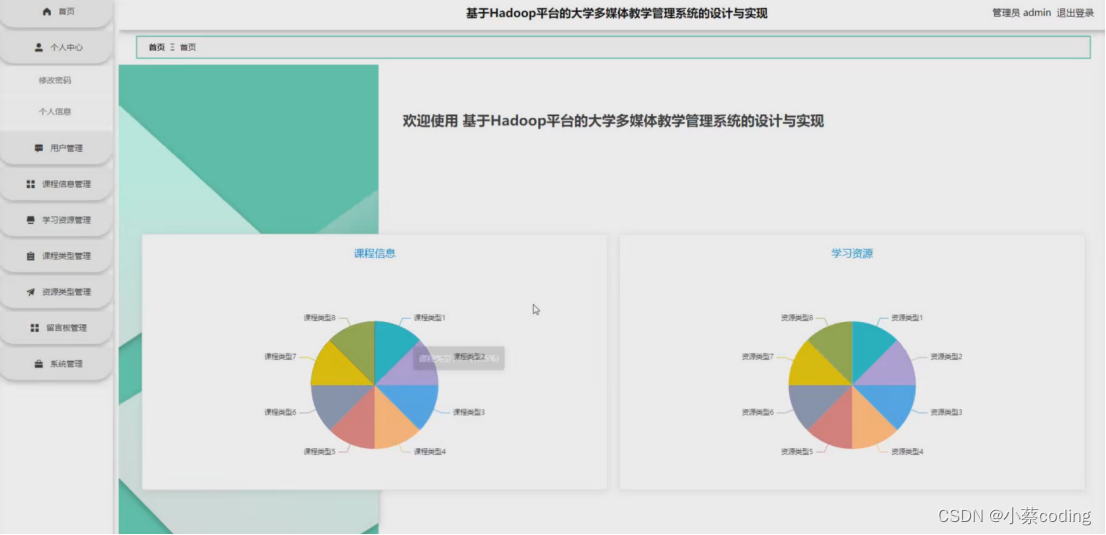The height and width of the screenshot is (535, 1106).
Task: Open the 修改密码 submenu entry
Action: (55, 80)
